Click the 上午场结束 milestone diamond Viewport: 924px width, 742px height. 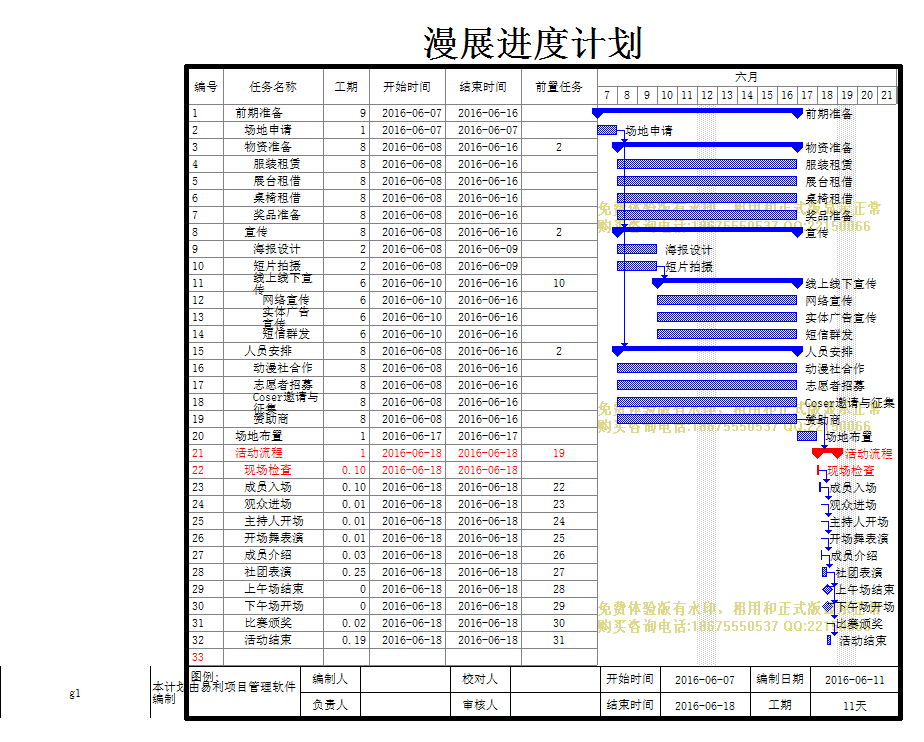[828, 589]
